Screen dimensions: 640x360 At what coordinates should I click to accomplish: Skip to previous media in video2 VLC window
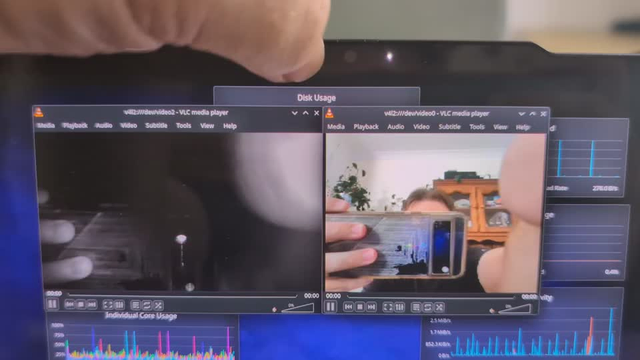point(69,304)
